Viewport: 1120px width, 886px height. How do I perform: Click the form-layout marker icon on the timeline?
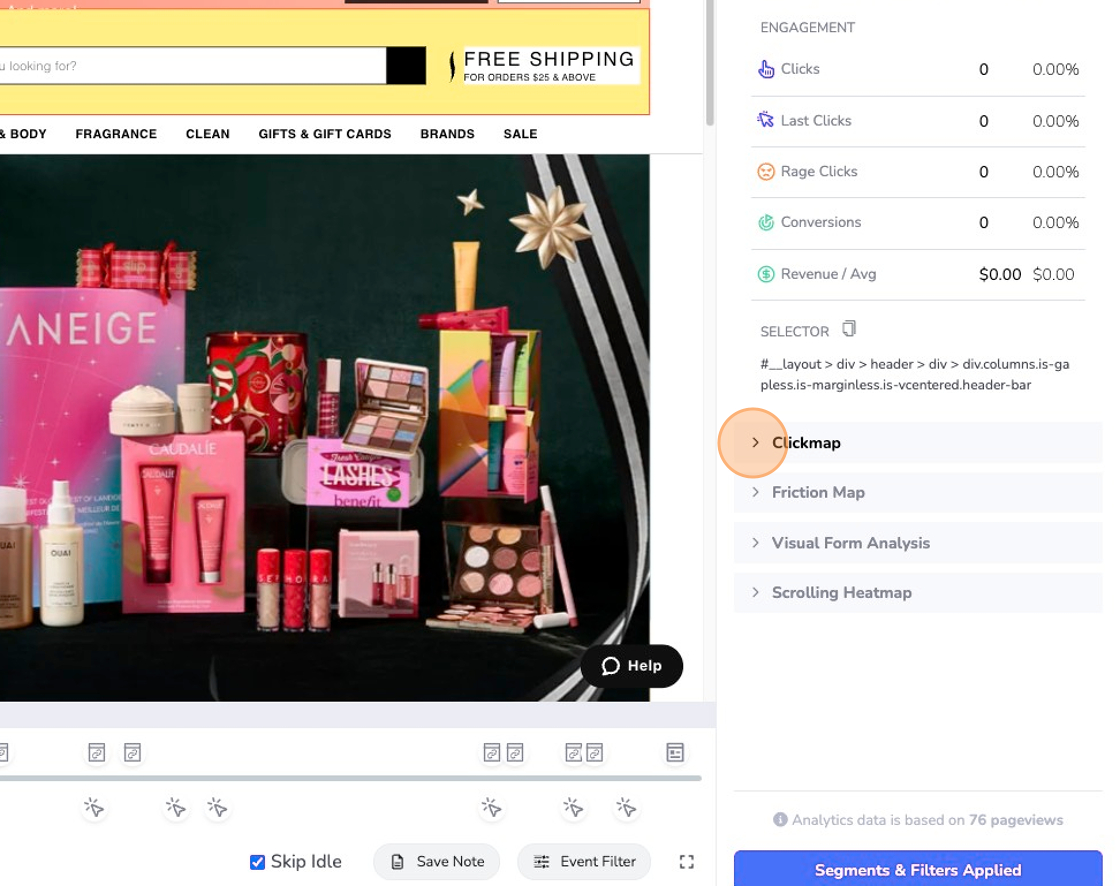pos(675,752)
